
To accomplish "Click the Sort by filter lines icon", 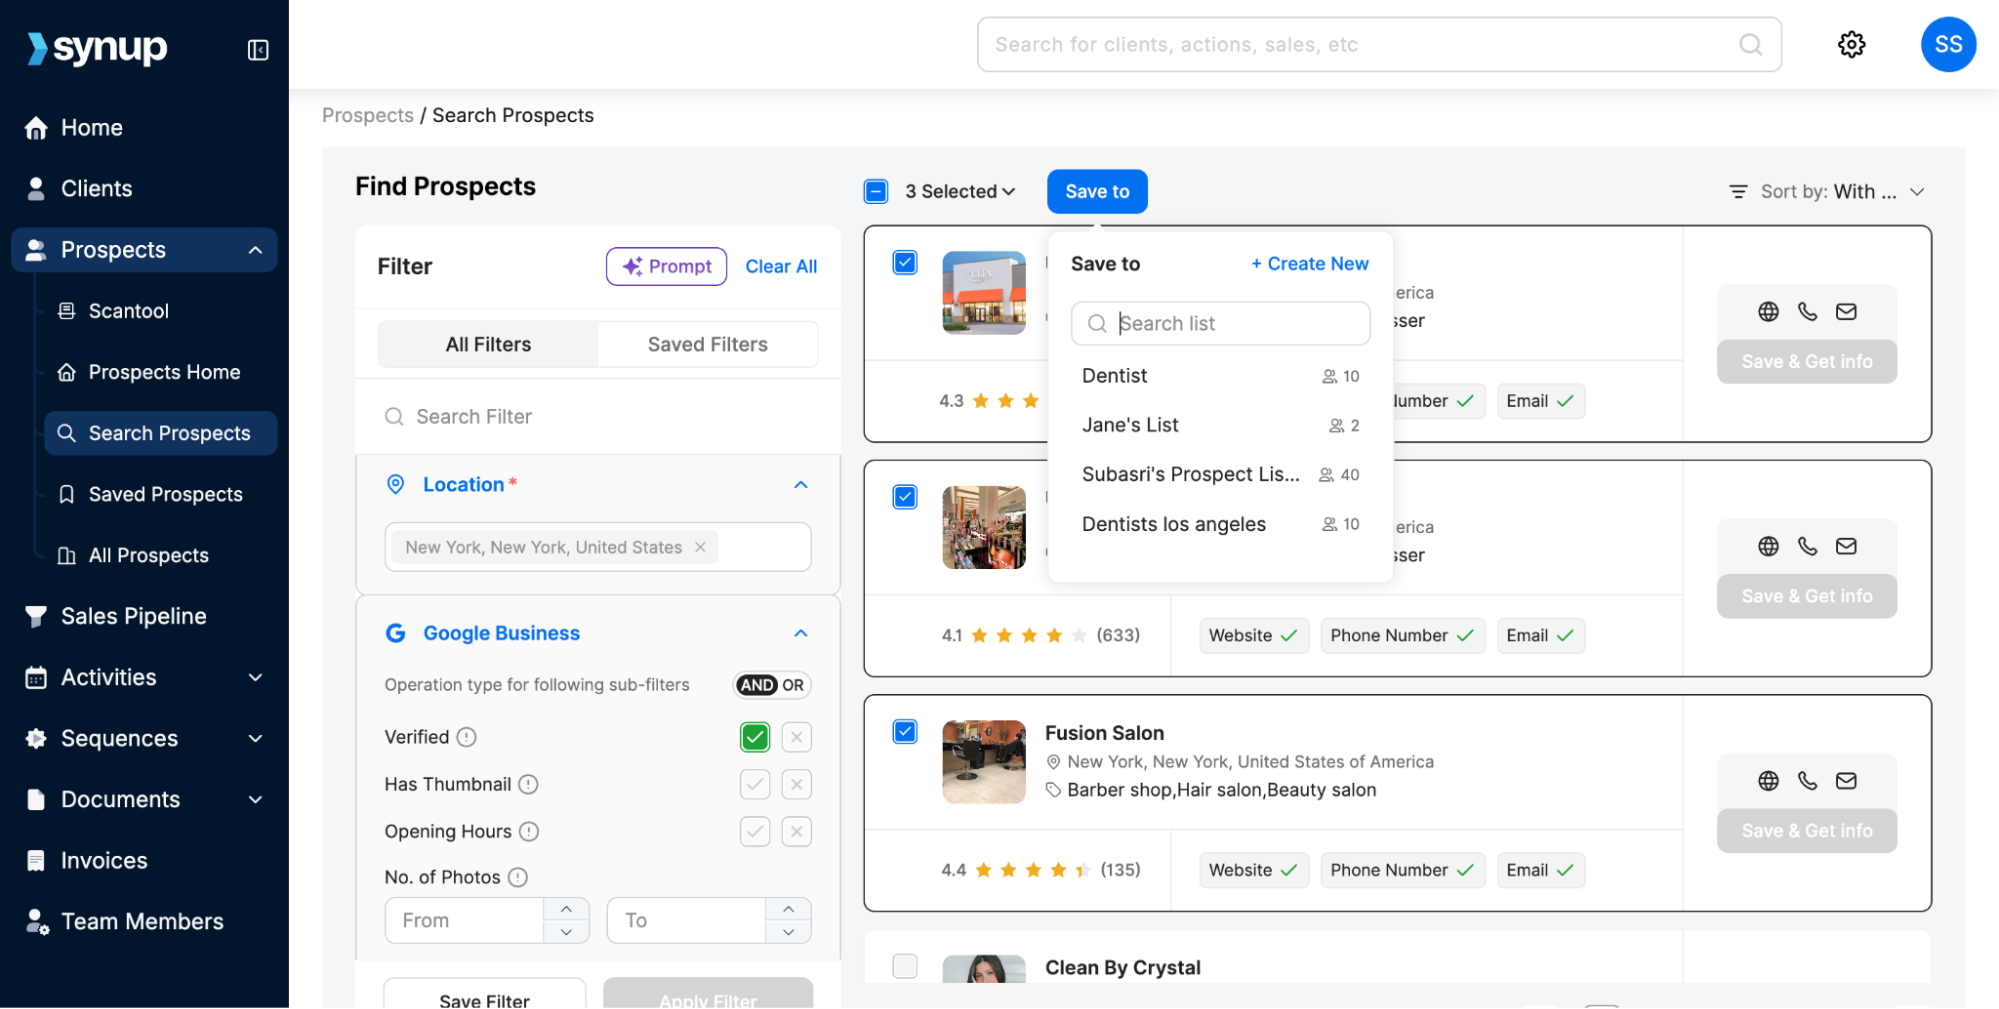I will pyautogui.click(x=1738, y=192).
